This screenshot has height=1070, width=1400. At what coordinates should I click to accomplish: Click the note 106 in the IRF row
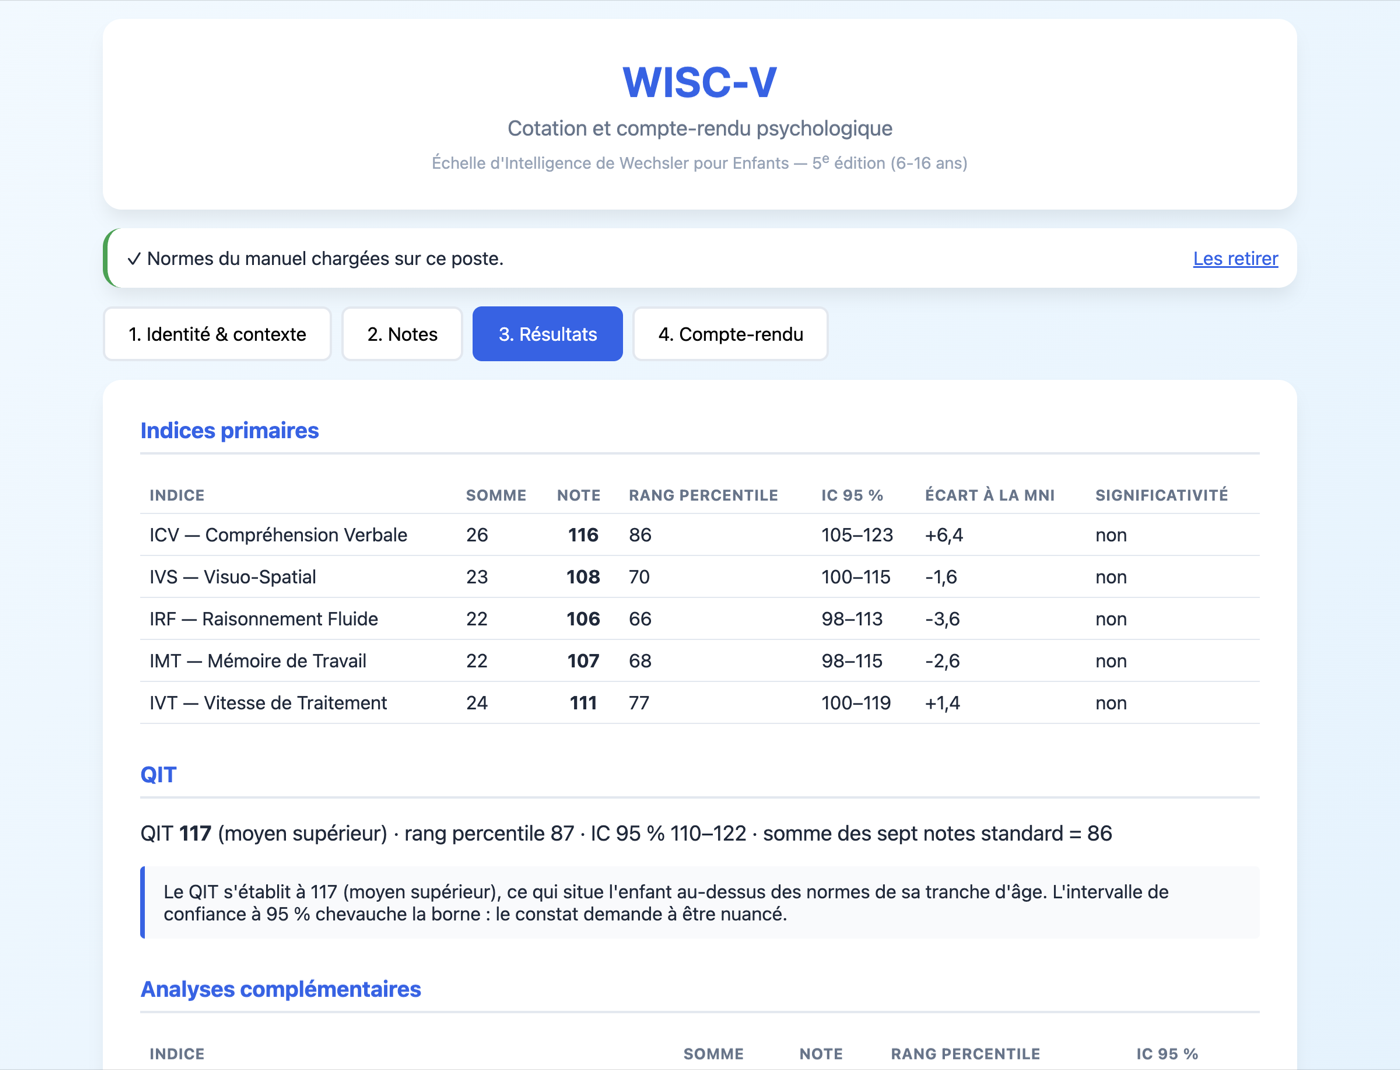(x=583, y=619)
